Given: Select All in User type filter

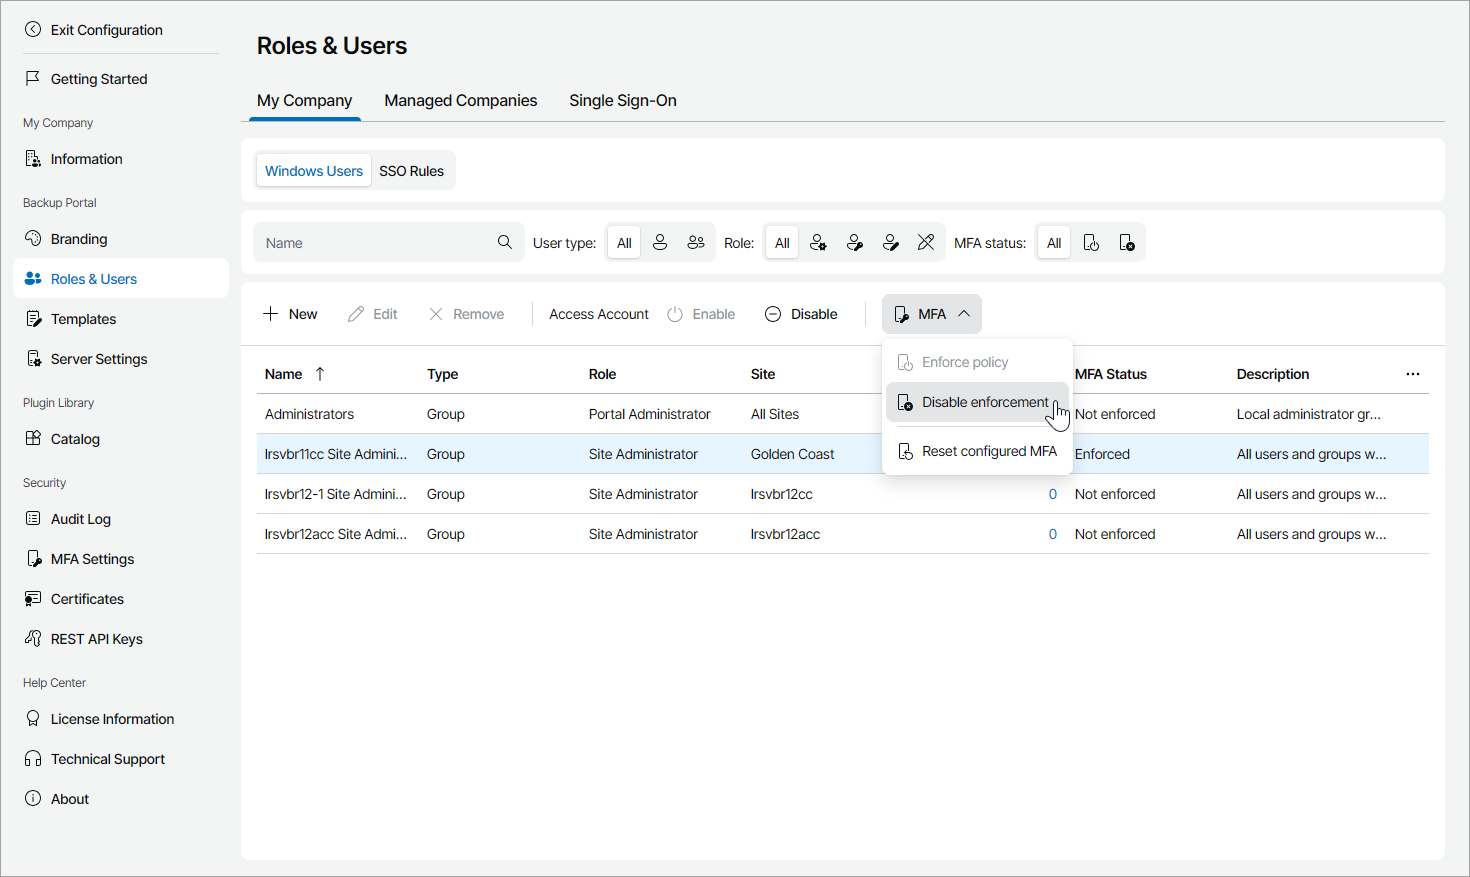Looking at the screenshot, I should 624,243.
